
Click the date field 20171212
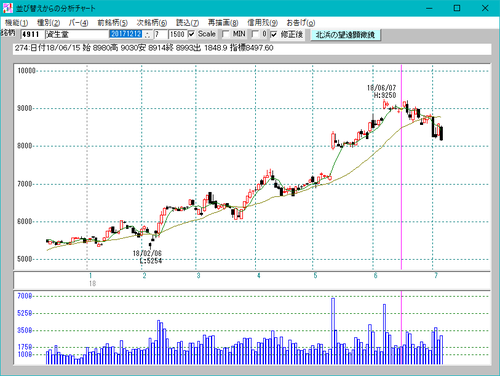pos(126,34)
